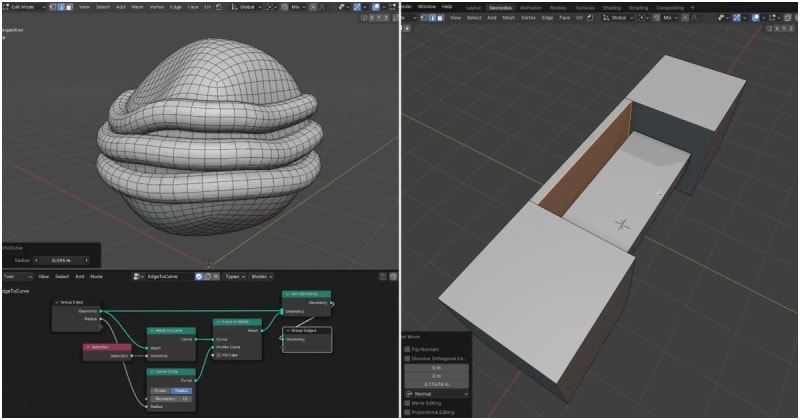Viewport: 800px width, 420px height.
Task: Select face select mode in left viewport
Action: [67, 6]
